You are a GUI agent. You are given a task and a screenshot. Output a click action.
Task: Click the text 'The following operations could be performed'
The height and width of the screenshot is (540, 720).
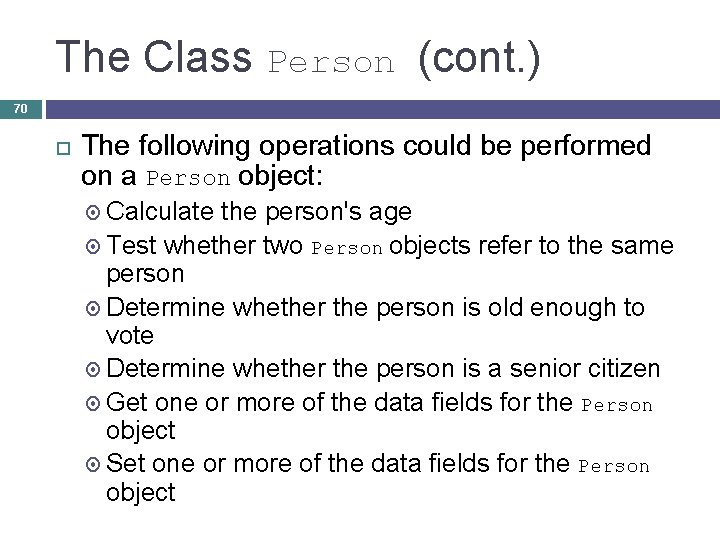coord(367,146)
